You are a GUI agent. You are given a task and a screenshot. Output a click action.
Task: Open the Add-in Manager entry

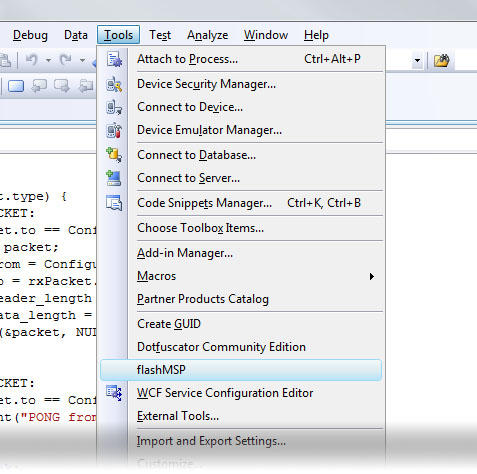[241, 253]
